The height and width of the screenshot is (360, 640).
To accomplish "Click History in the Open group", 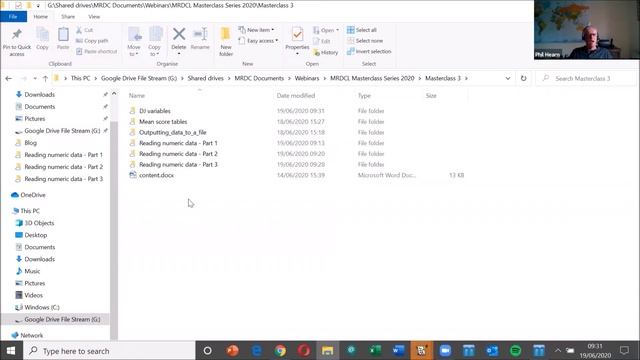I will 326,52.
